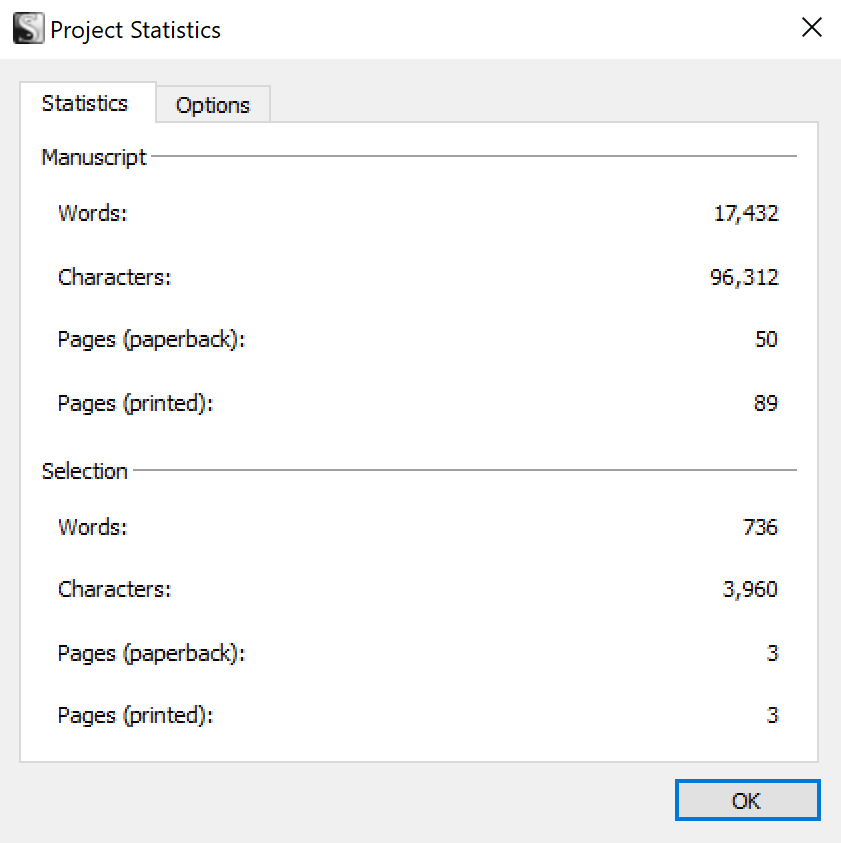Click the Selection 'Characters:' label
Screen dimensions: 841x843
(115, 590)
